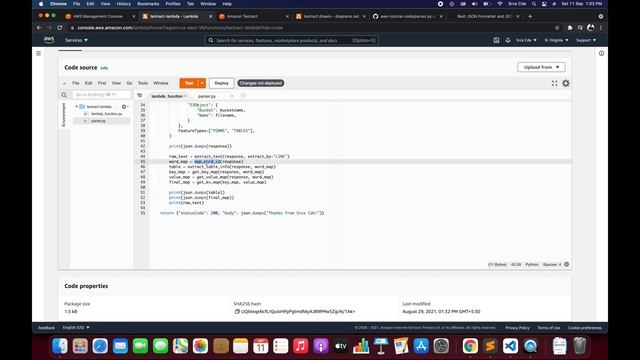Expand the N. Virginia region selector
Screen dimensions: 640x360
point(556,40)
